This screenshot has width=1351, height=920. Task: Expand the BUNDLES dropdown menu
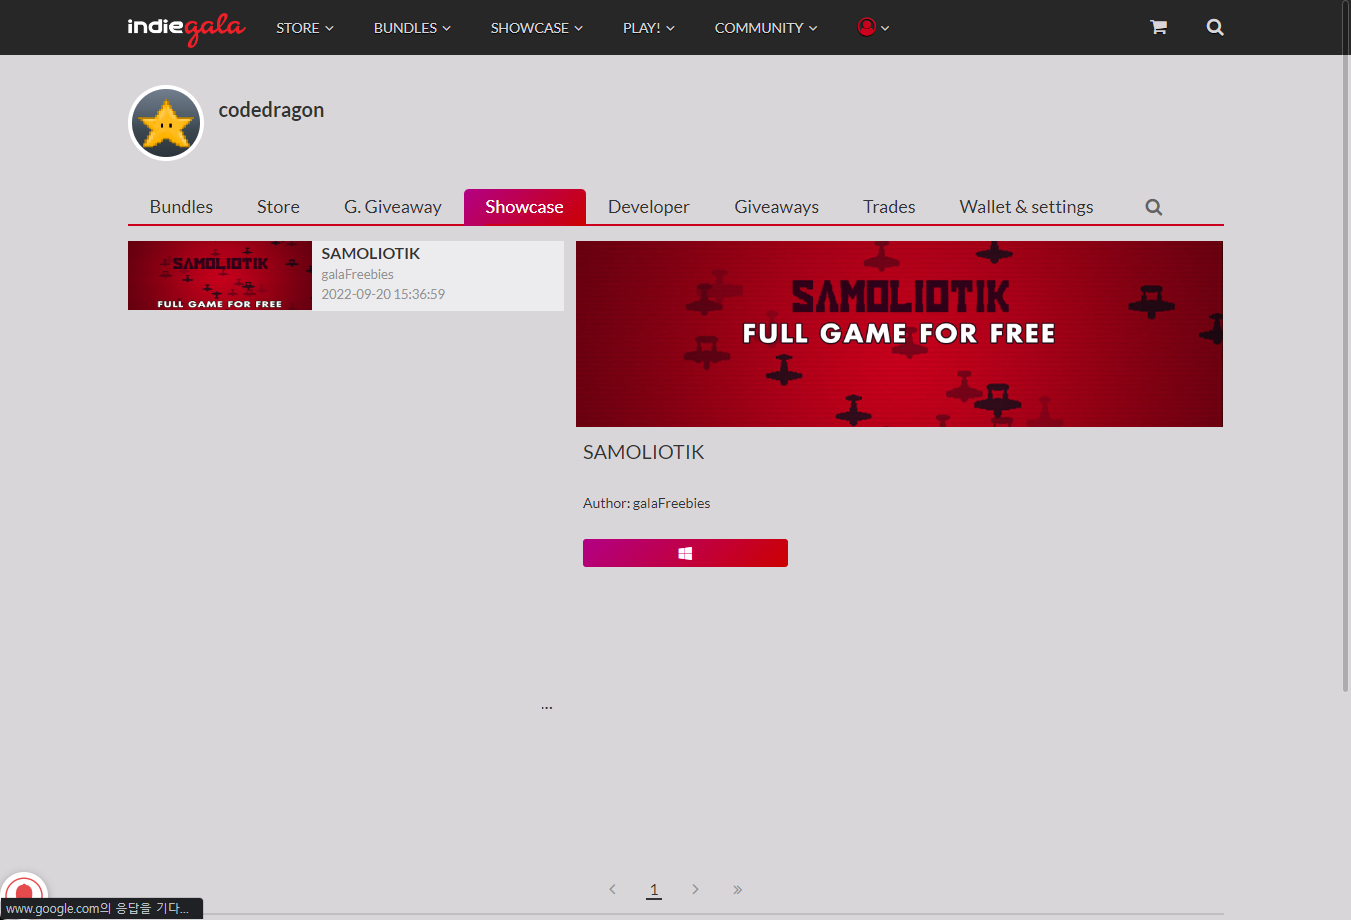pos(412,28)
